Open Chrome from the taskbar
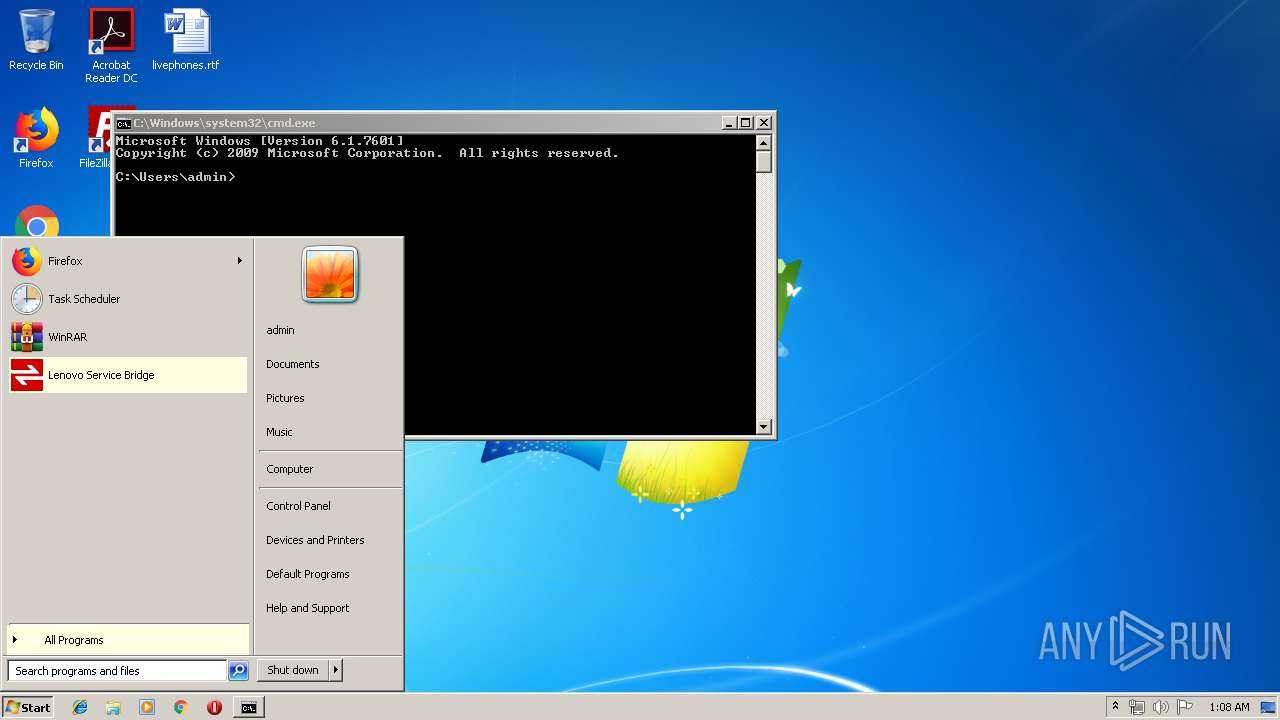Image resolution: width=1280 pixels, height=720 pixels. [x=180, y=707]
